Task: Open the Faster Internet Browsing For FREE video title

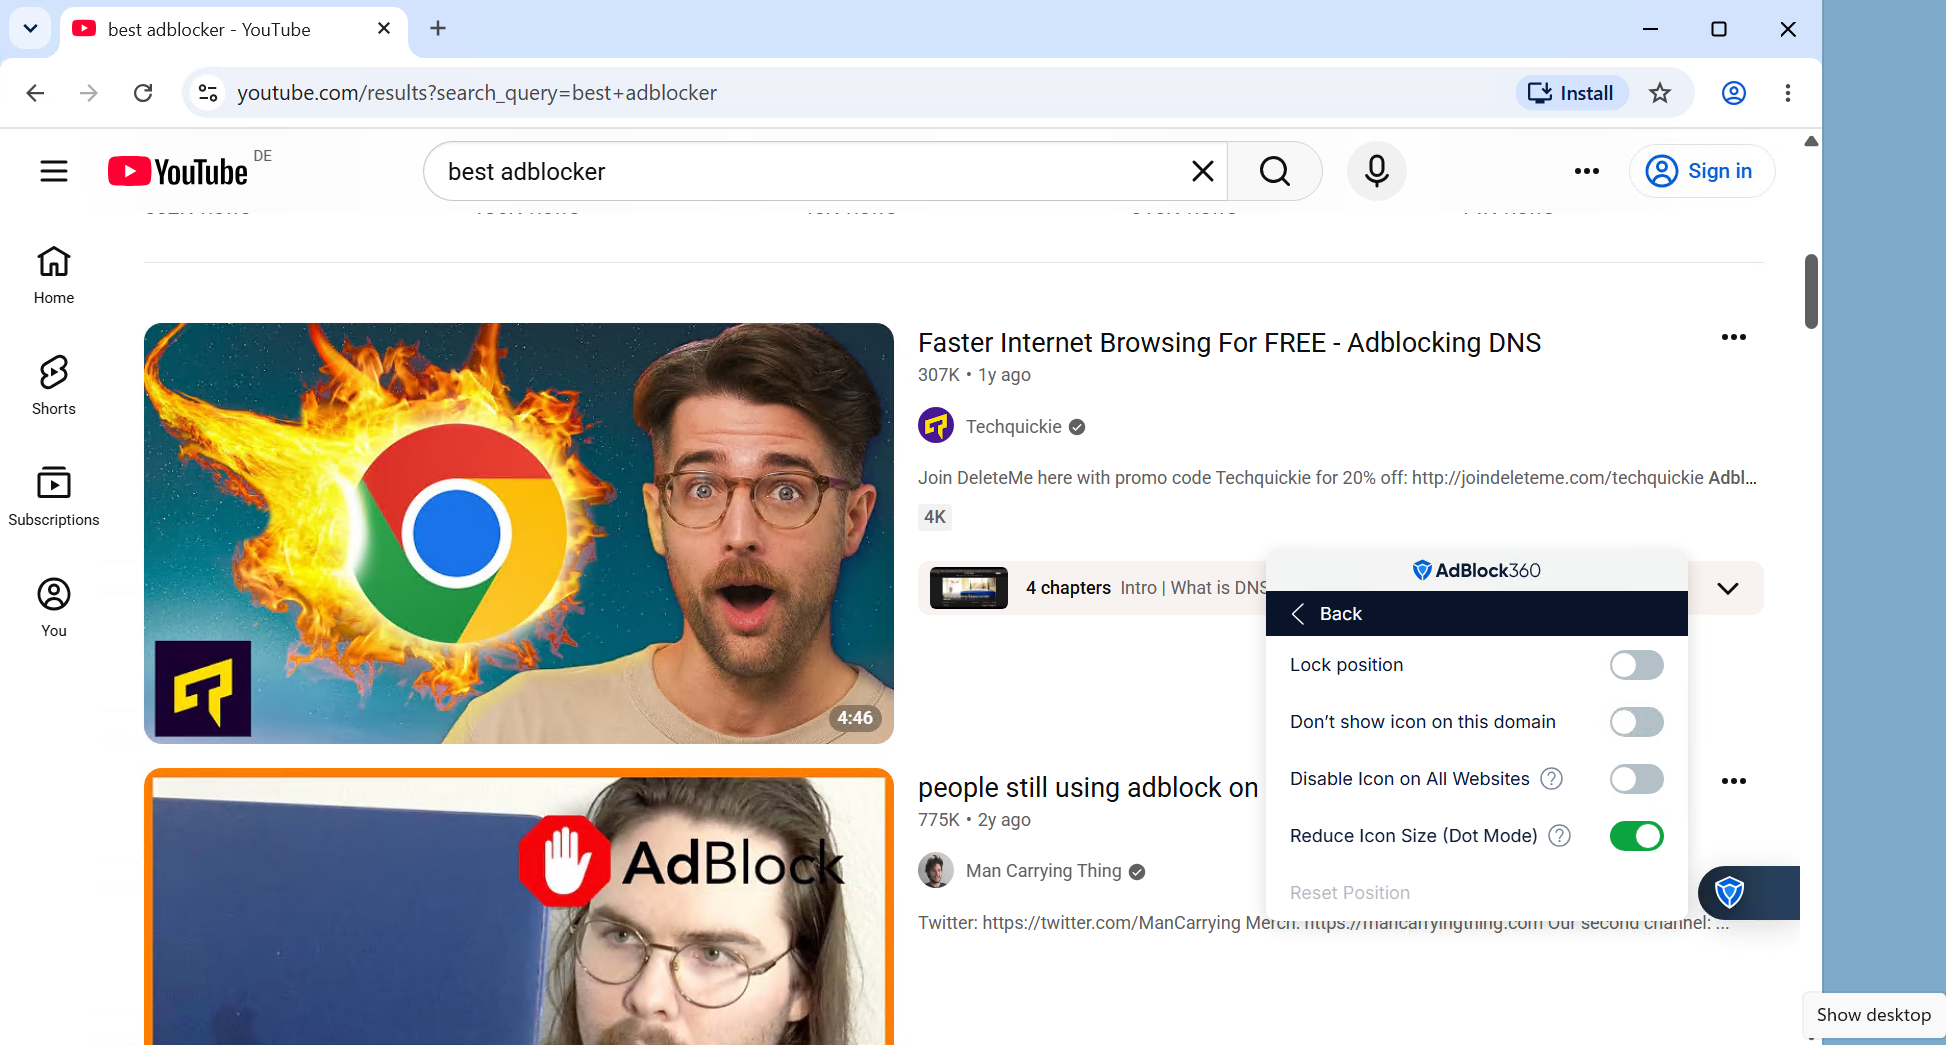Action: (x=1229, y=342)
